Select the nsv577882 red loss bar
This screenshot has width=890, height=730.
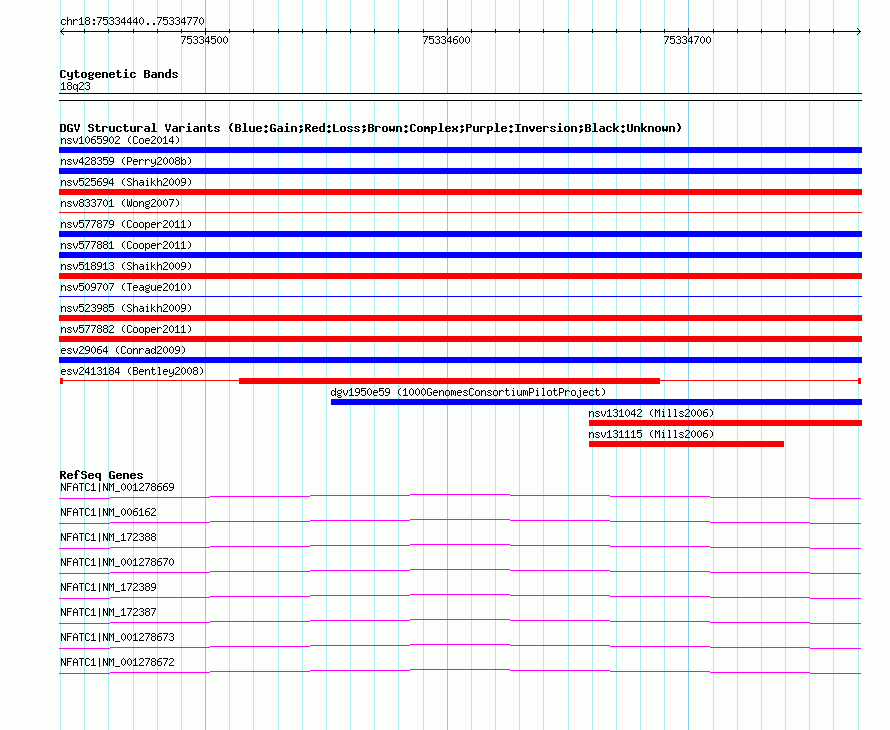(460, 339)
